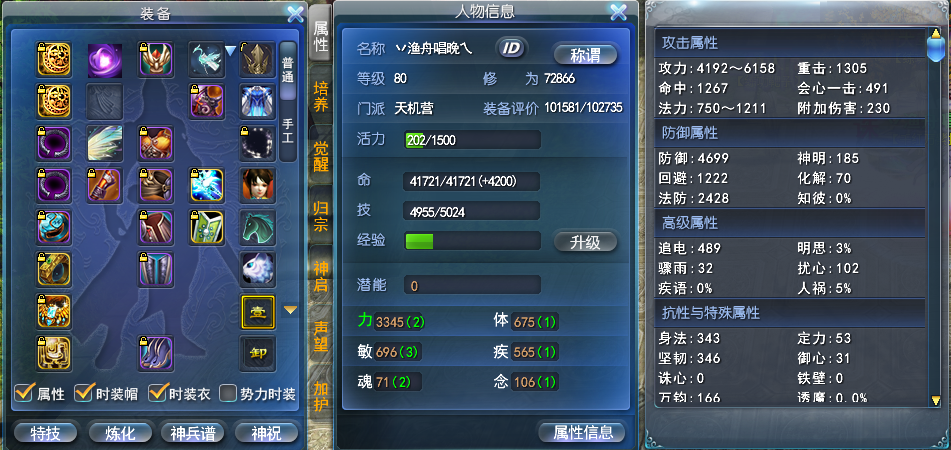Click the blue robe armor icon
The width and height of the screenshot is (951, 450).
[258, 101]
